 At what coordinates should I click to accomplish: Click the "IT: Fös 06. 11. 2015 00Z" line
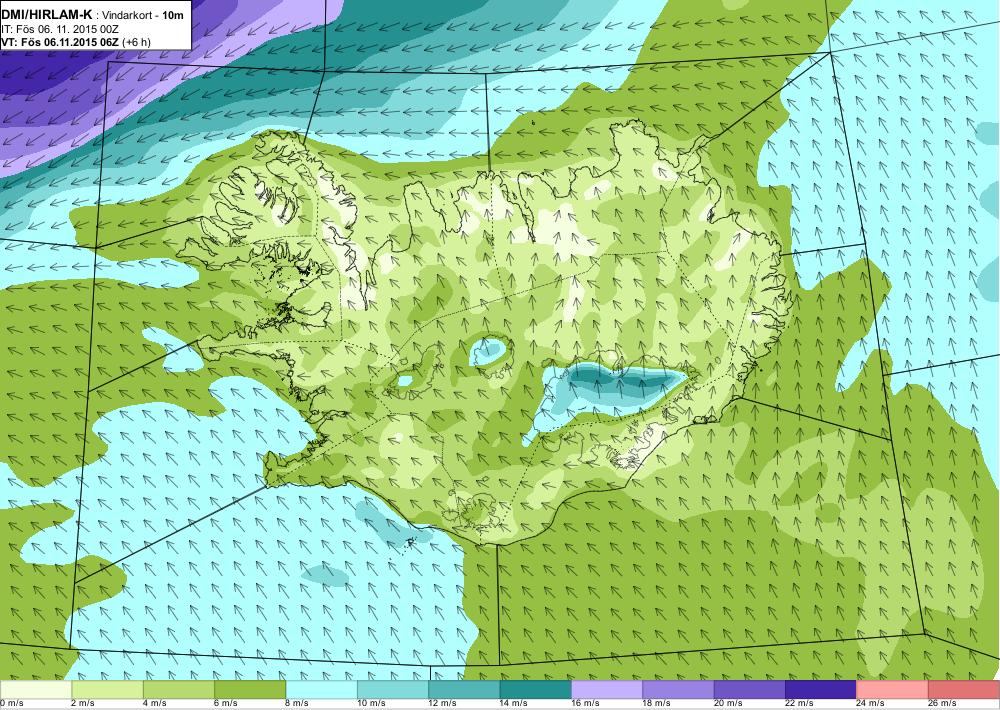[60, 29]
